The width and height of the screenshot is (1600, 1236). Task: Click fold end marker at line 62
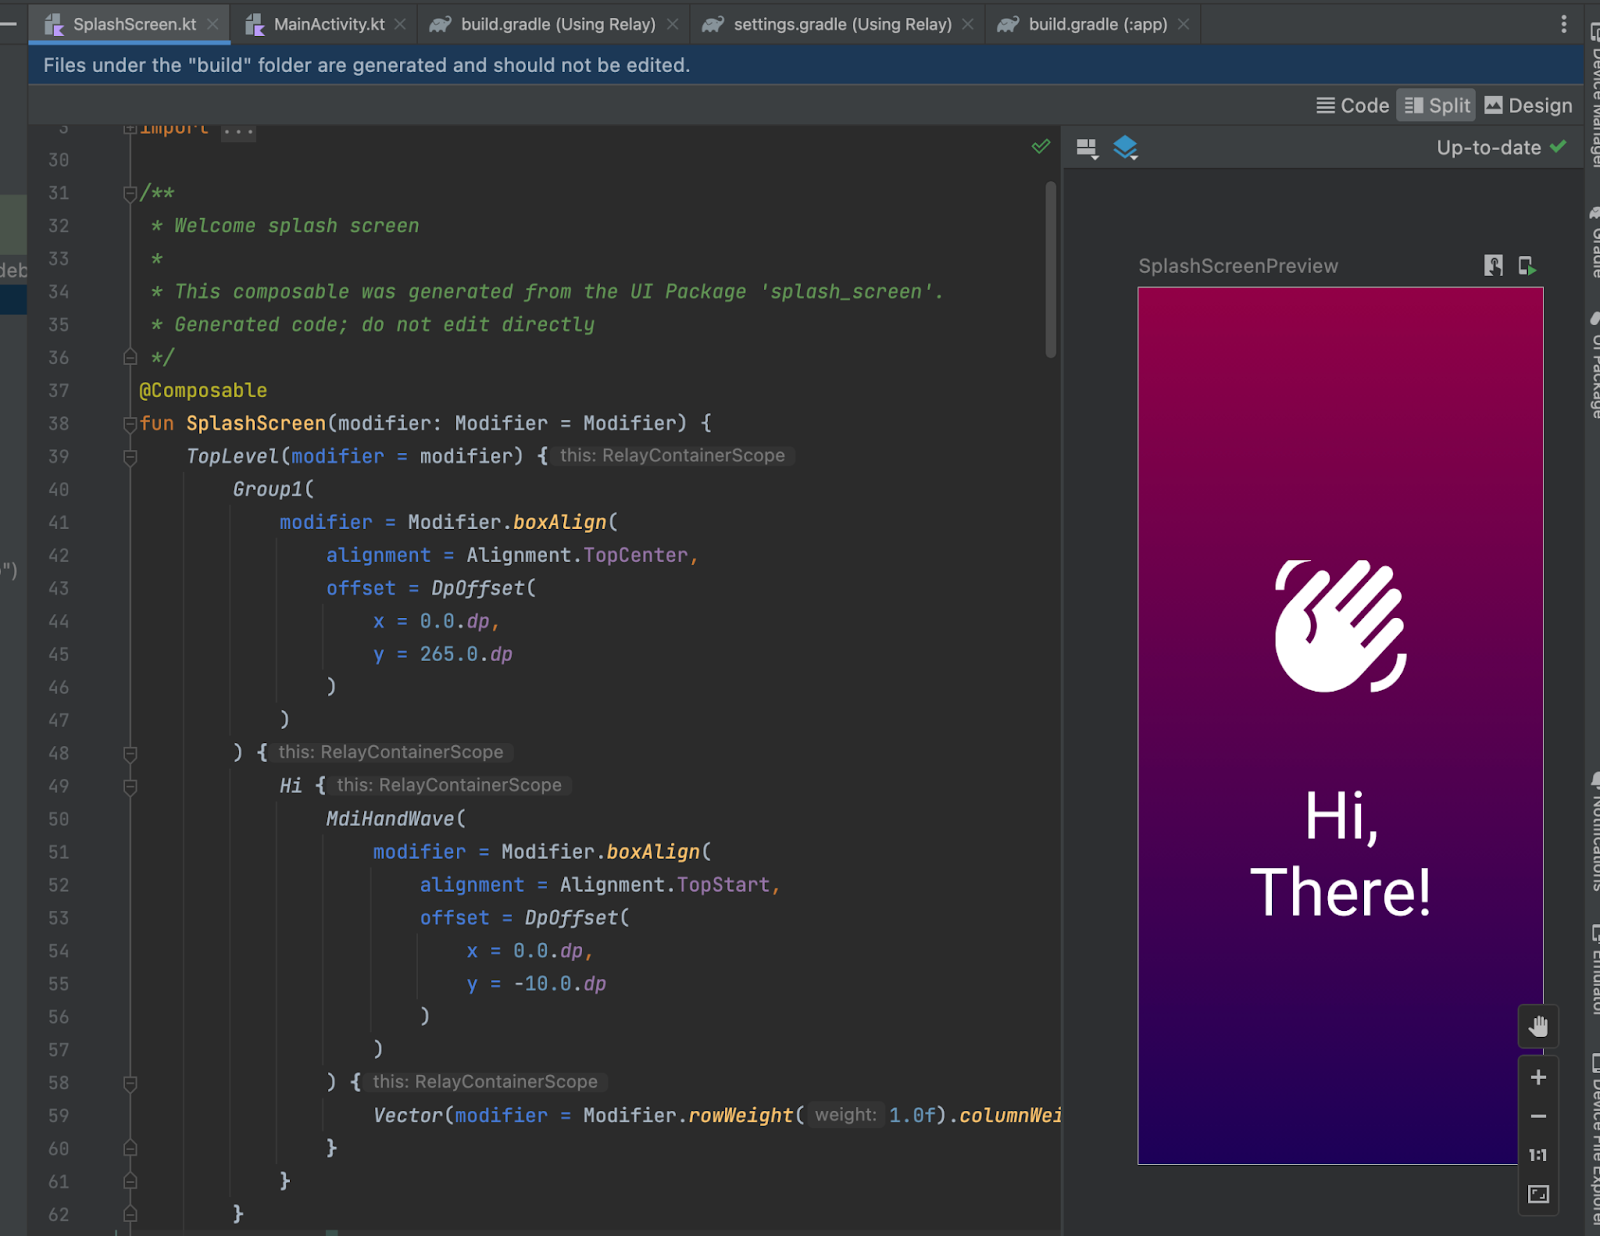click(x=130, y=1214)
